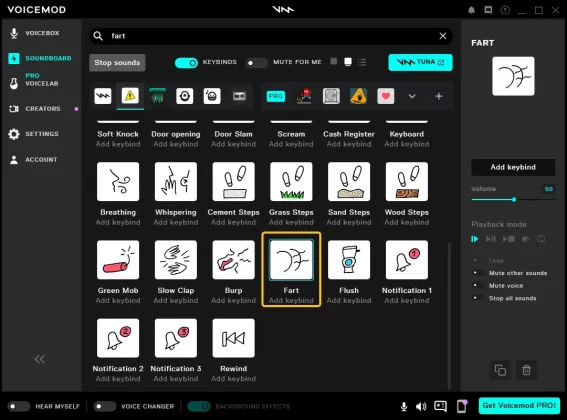
Task: Play the Rewind sound tile
Action: [234, 338]
